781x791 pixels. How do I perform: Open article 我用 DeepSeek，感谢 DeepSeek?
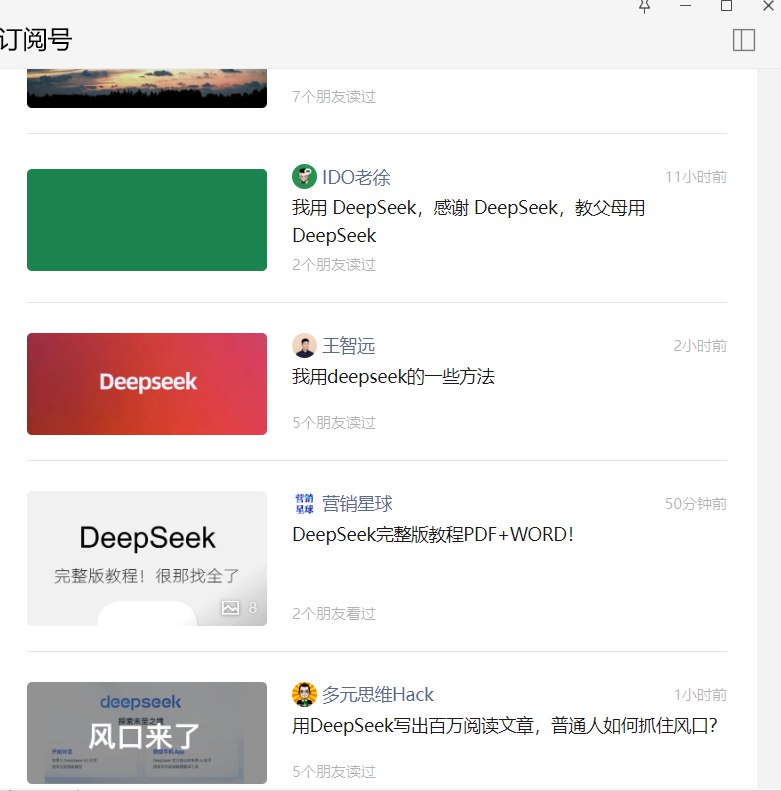[469, 221]
